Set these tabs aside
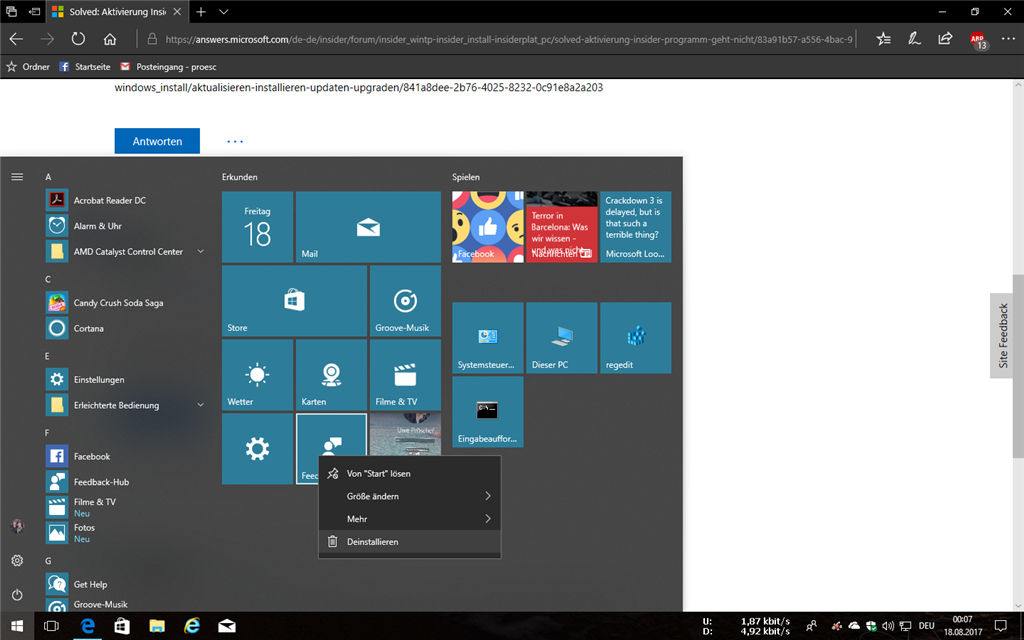This screenshot has height=640, width=1024. tap(35, 11)
